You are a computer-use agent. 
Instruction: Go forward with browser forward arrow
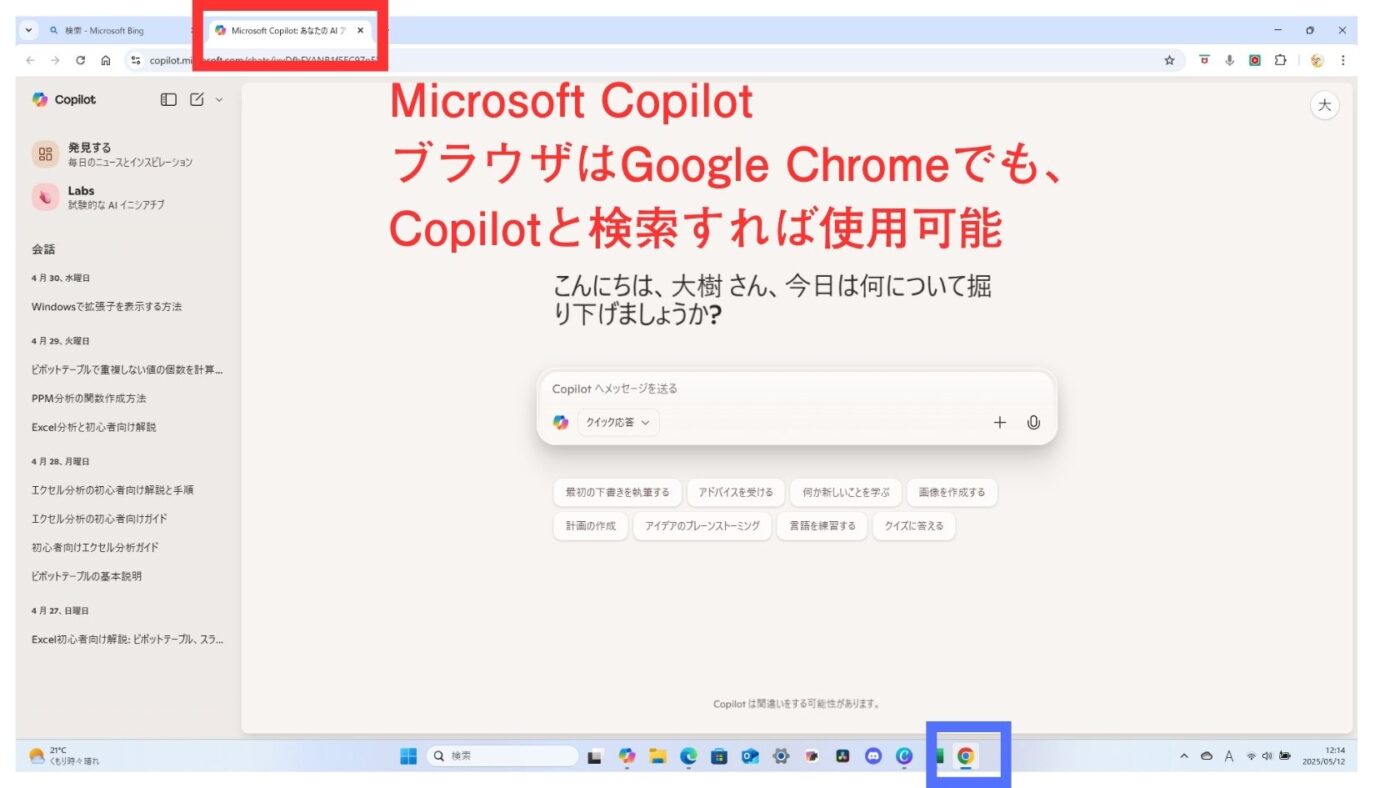pos(54,60)
